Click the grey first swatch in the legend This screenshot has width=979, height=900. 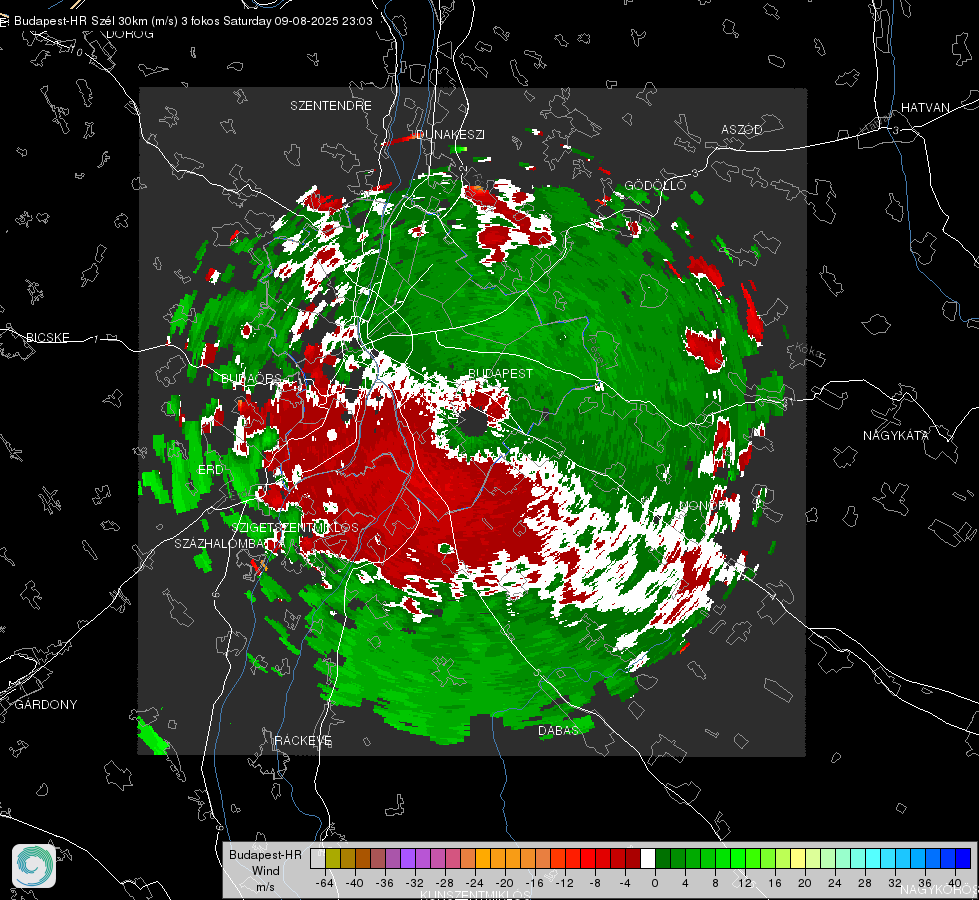point(318,858)
